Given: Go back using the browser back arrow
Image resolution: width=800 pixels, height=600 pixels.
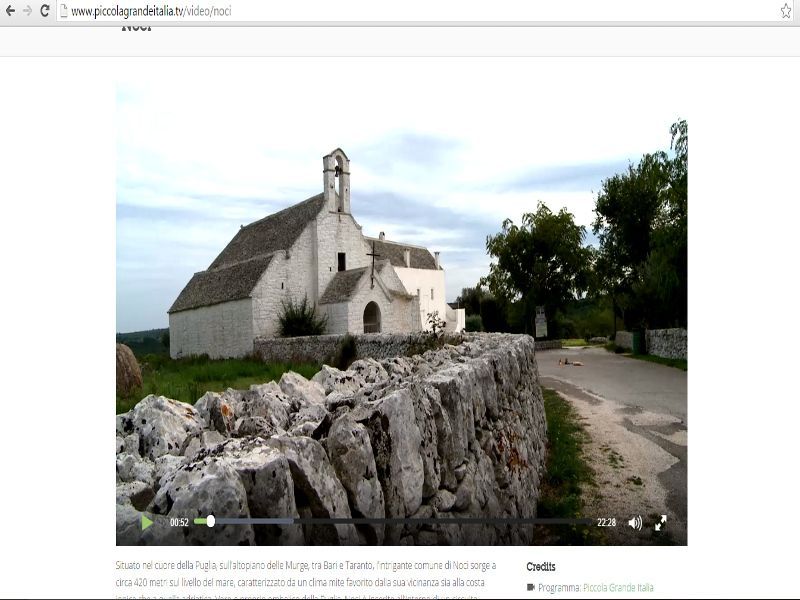Looking at the screenshot, I should [10, 10].
